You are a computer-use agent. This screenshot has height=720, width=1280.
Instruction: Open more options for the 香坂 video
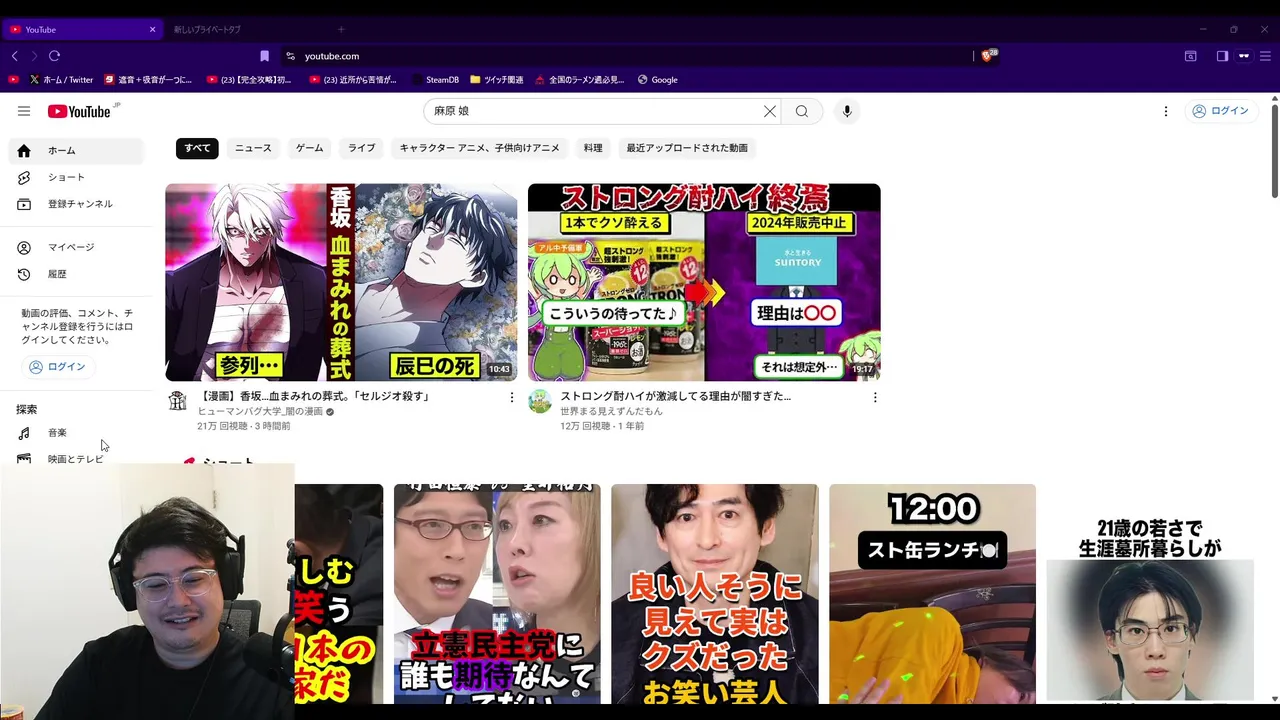(x=512, y=397)
